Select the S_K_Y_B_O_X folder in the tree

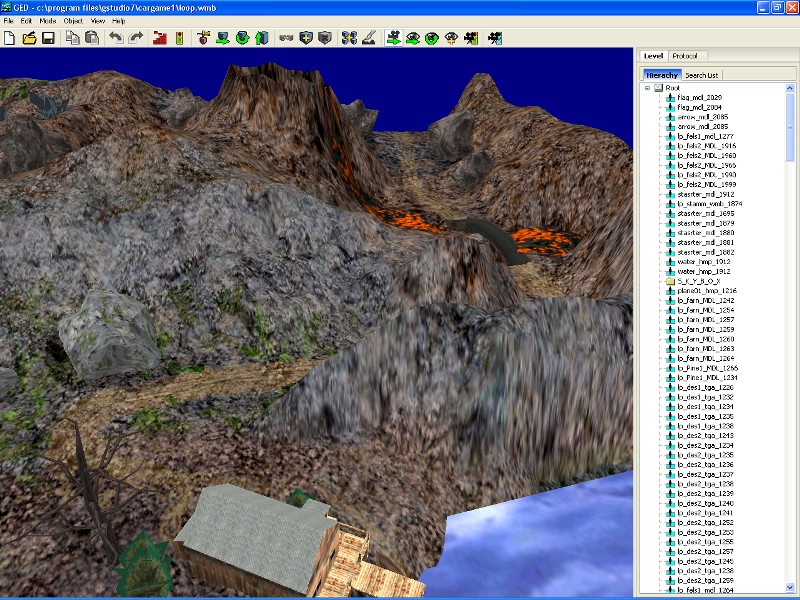pyautogui.click(x=699, y=282)
